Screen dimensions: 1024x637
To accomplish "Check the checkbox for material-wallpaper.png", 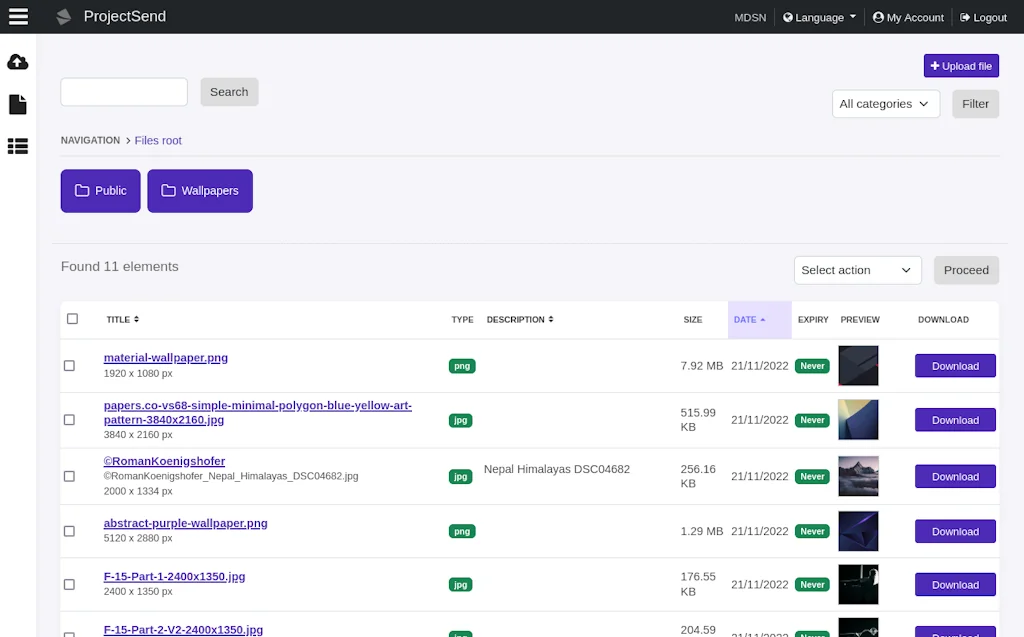I will 69,365.
